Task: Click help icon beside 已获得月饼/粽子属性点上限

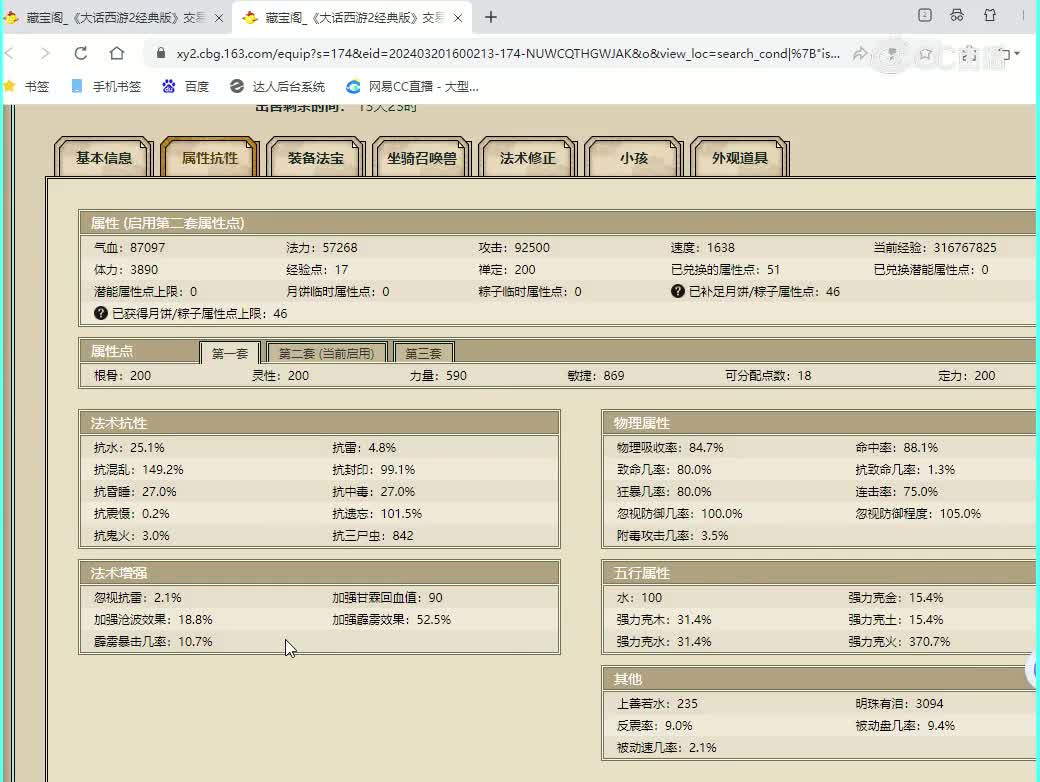Action: coord(101,313)
